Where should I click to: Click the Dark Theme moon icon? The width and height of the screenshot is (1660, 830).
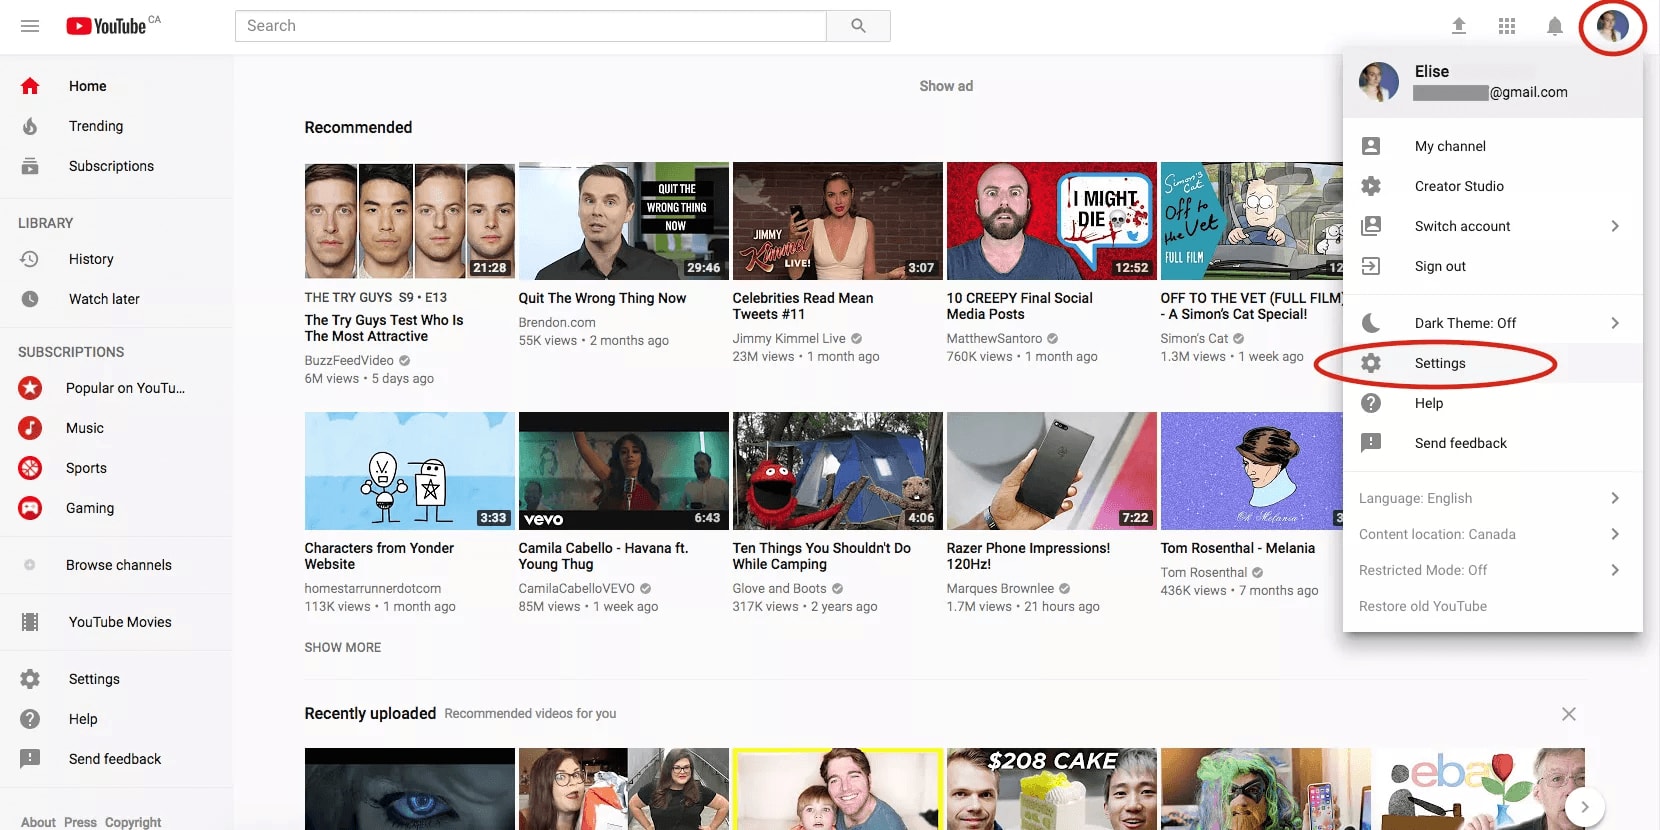pyautogui.click(x=1371, y=323)
